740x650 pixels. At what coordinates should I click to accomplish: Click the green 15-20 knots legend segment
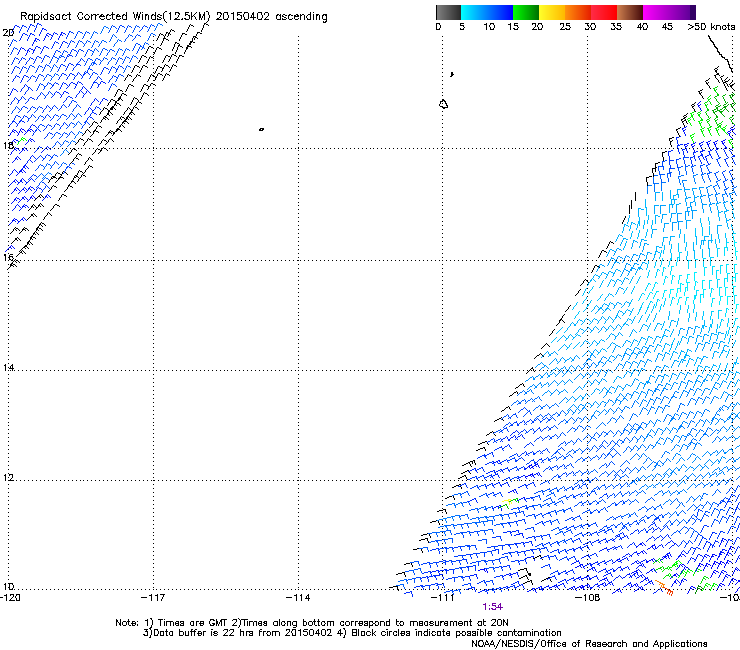(526, 12)
